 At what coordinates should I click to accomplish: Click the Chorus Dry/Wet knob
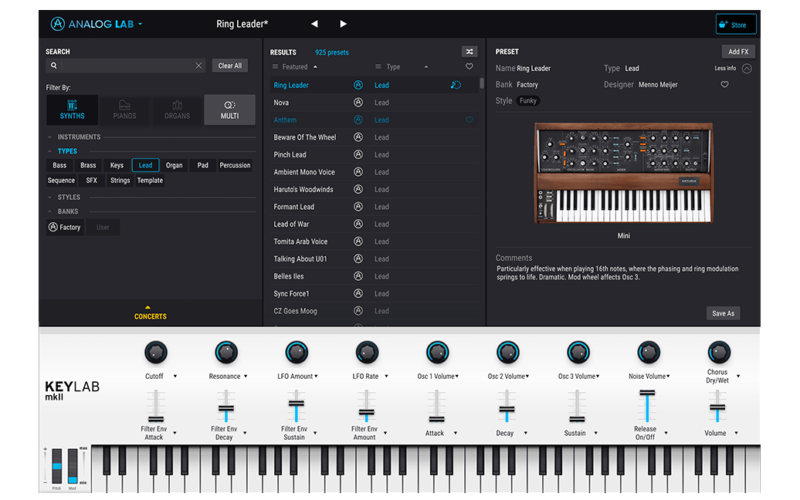(x=719, y=353)
